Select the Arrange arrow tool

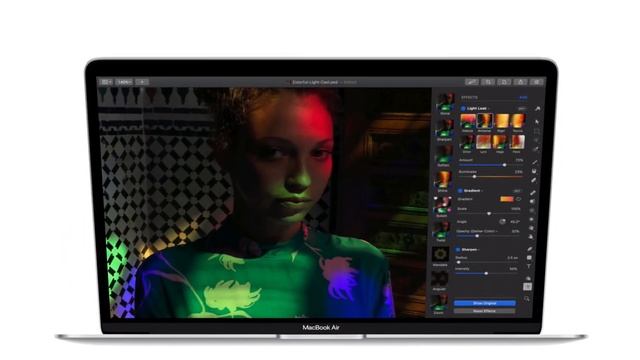537,122
